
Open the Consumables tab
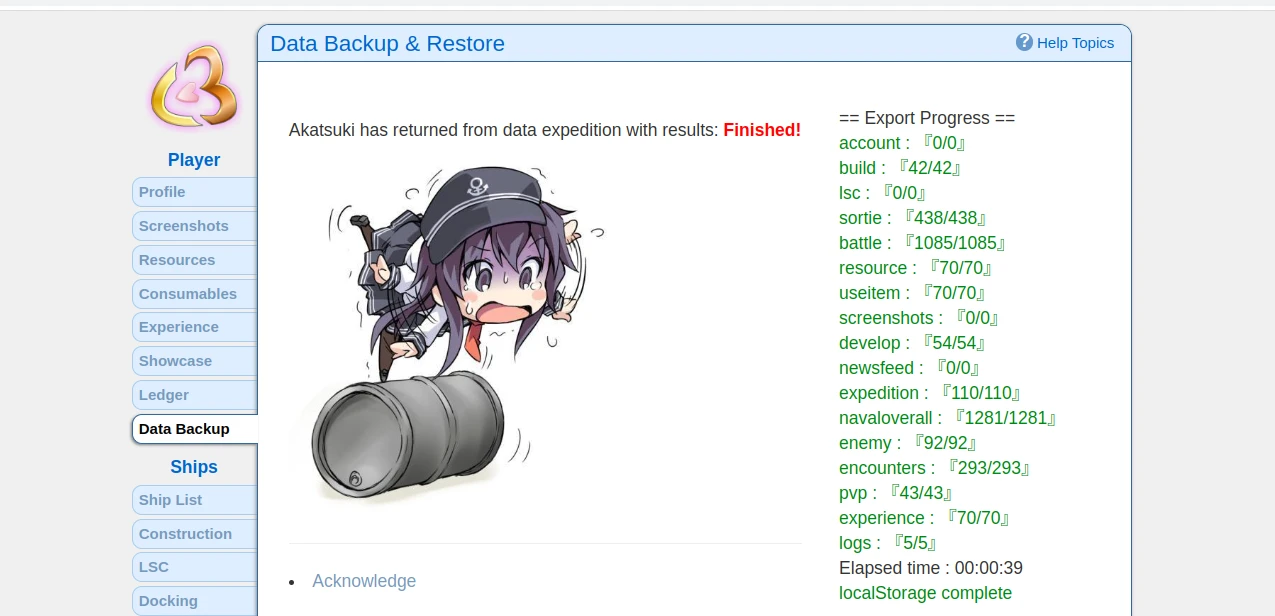195,294
